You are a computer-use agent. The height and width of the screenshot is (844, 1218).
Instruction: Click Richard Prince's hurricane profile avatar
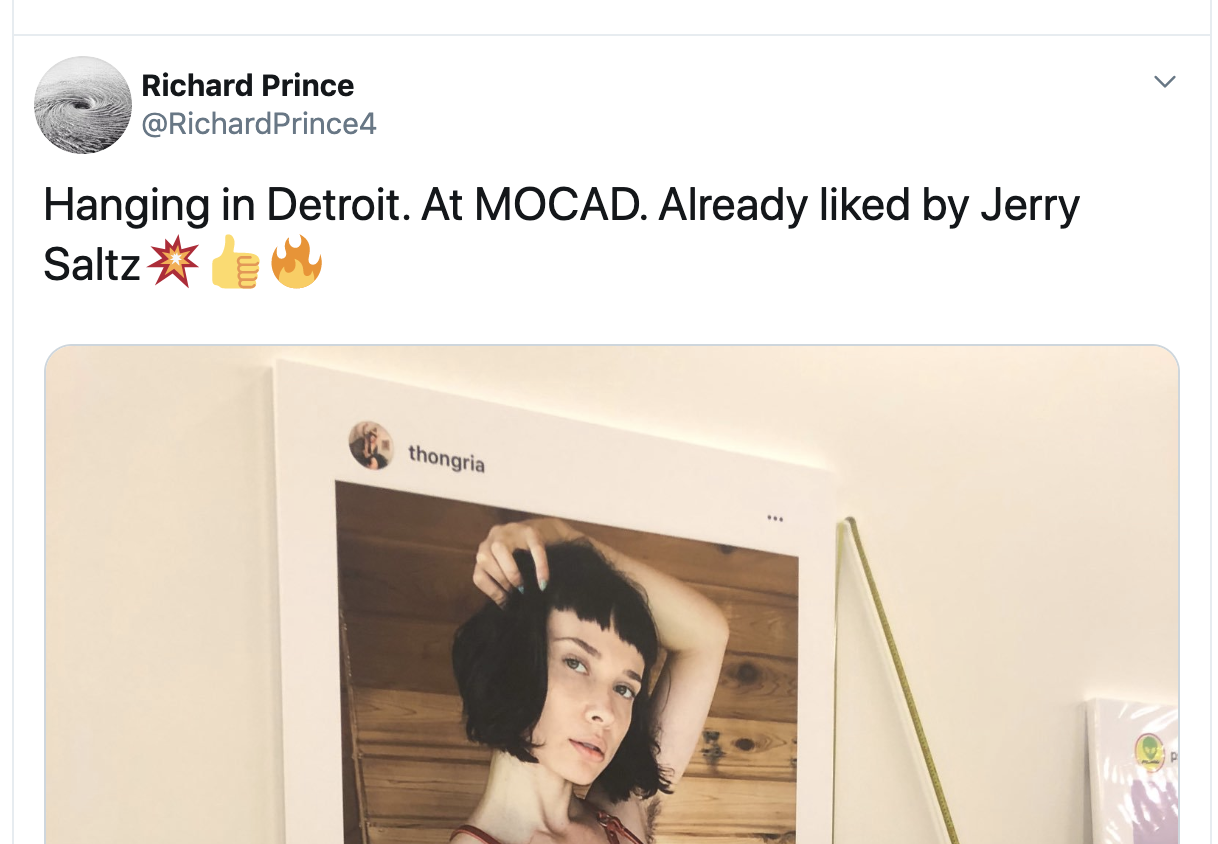point(83,105)
